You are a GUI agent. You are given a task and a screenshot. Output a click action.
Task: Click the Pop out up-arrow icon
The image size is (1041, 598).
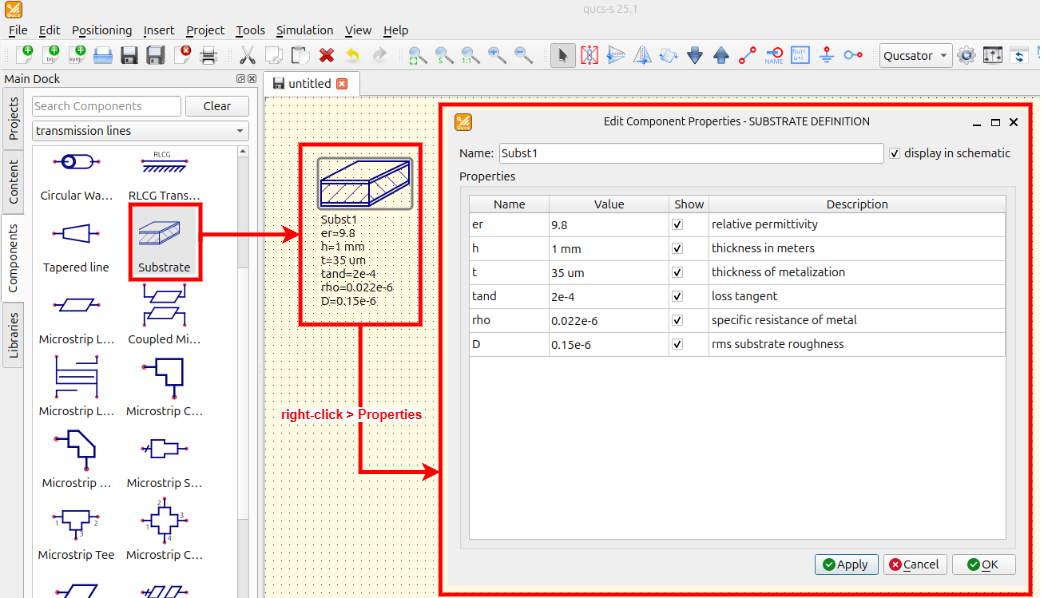point(721,56)
